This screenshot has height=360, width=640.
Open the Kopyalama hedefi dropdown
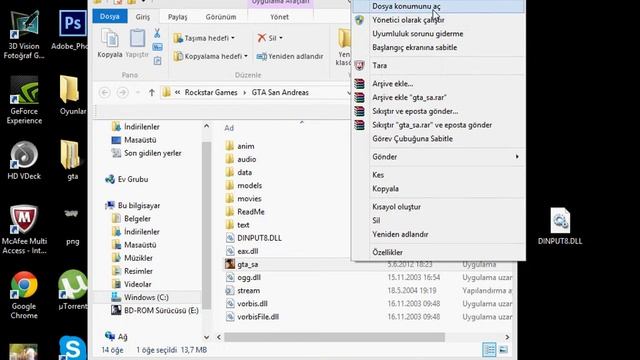[x=210, y=56]
